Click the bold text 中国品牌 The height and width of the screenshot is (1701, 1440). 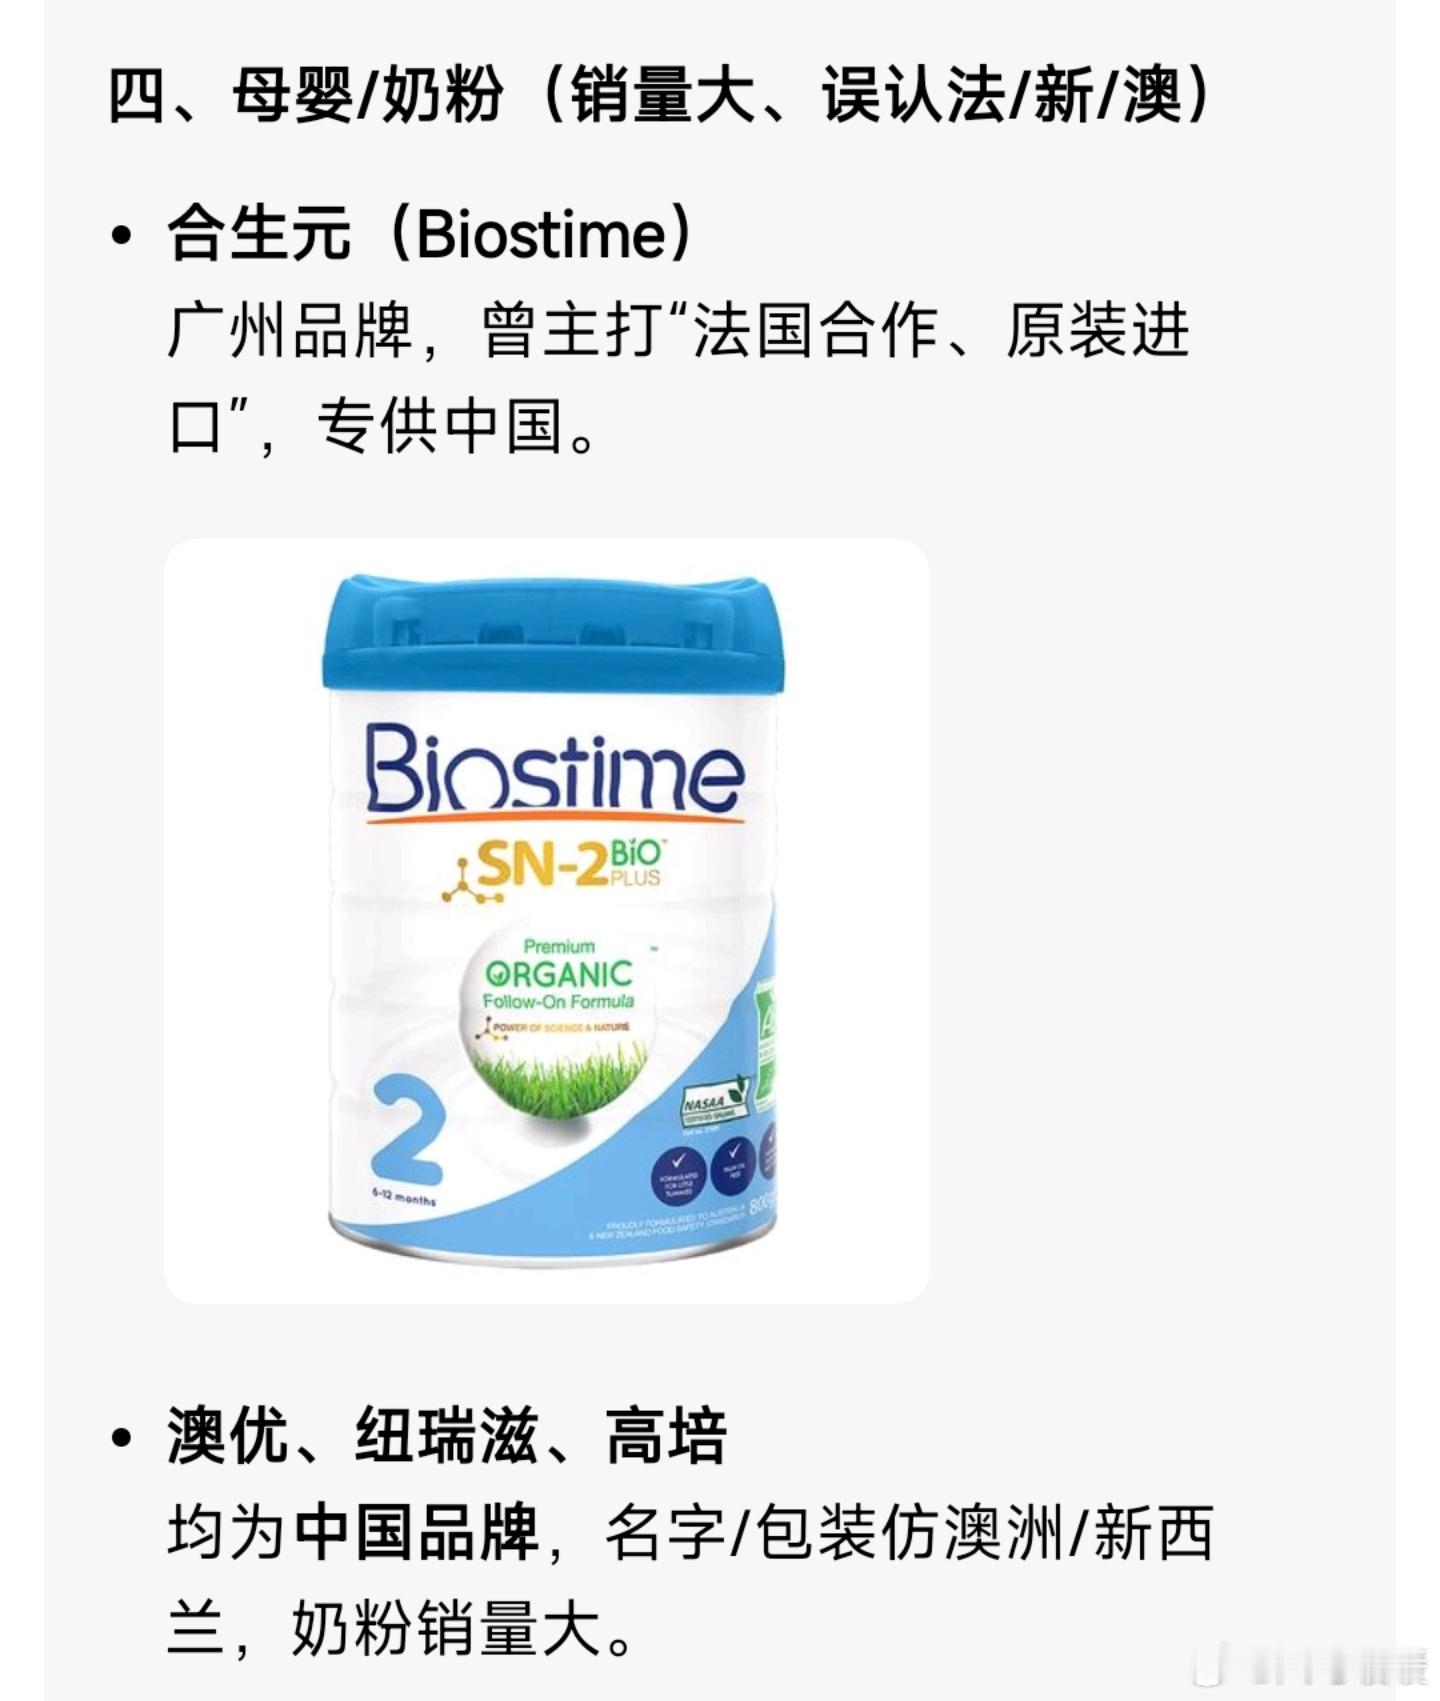416,1532
